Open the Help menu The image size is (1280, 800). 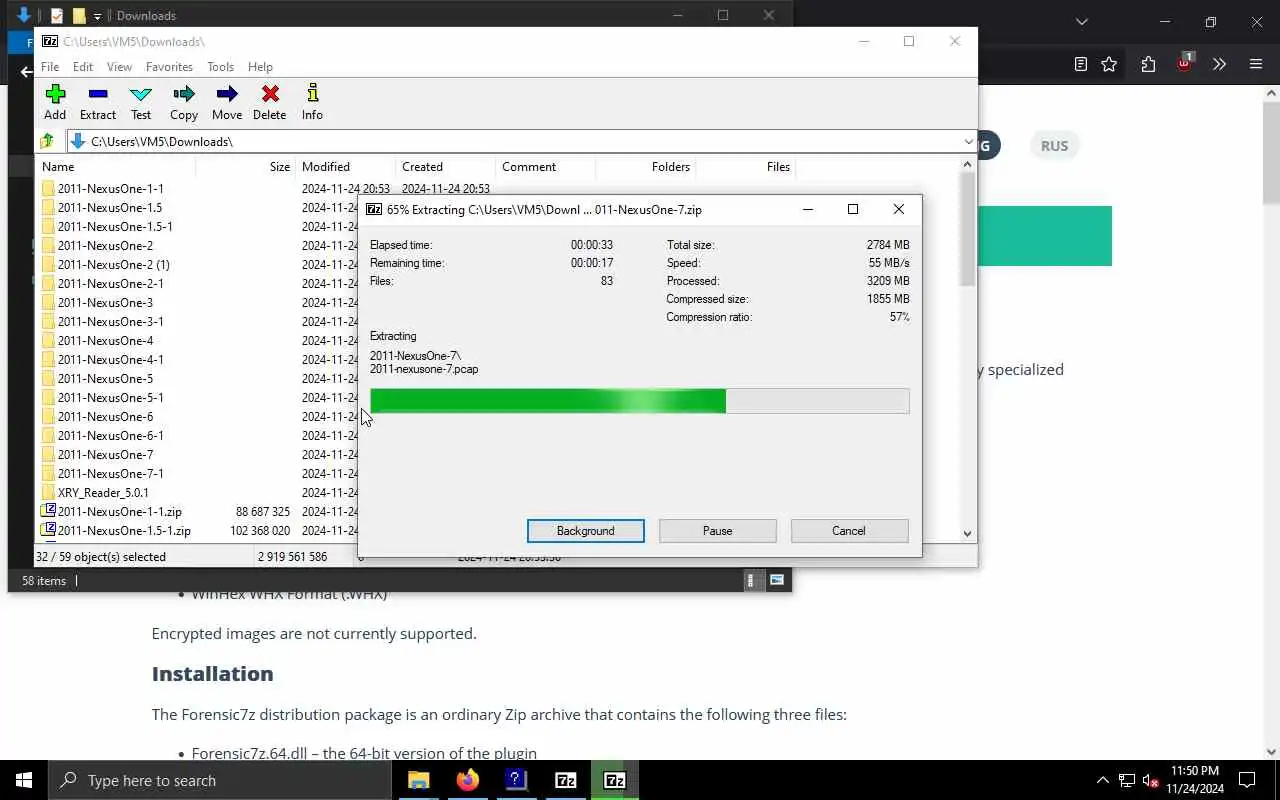(x=260, y=67)
